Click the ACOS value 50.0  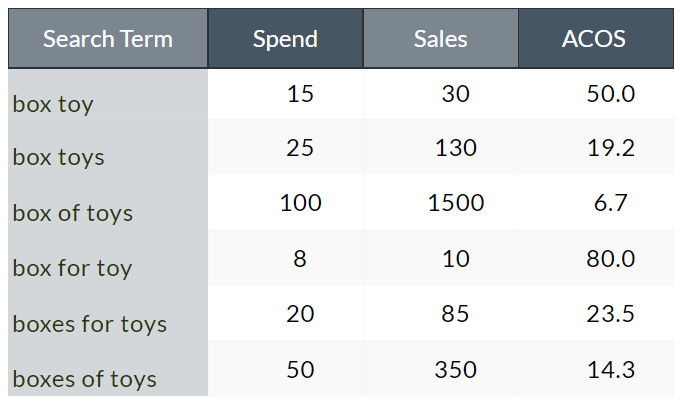pos(610,94)
